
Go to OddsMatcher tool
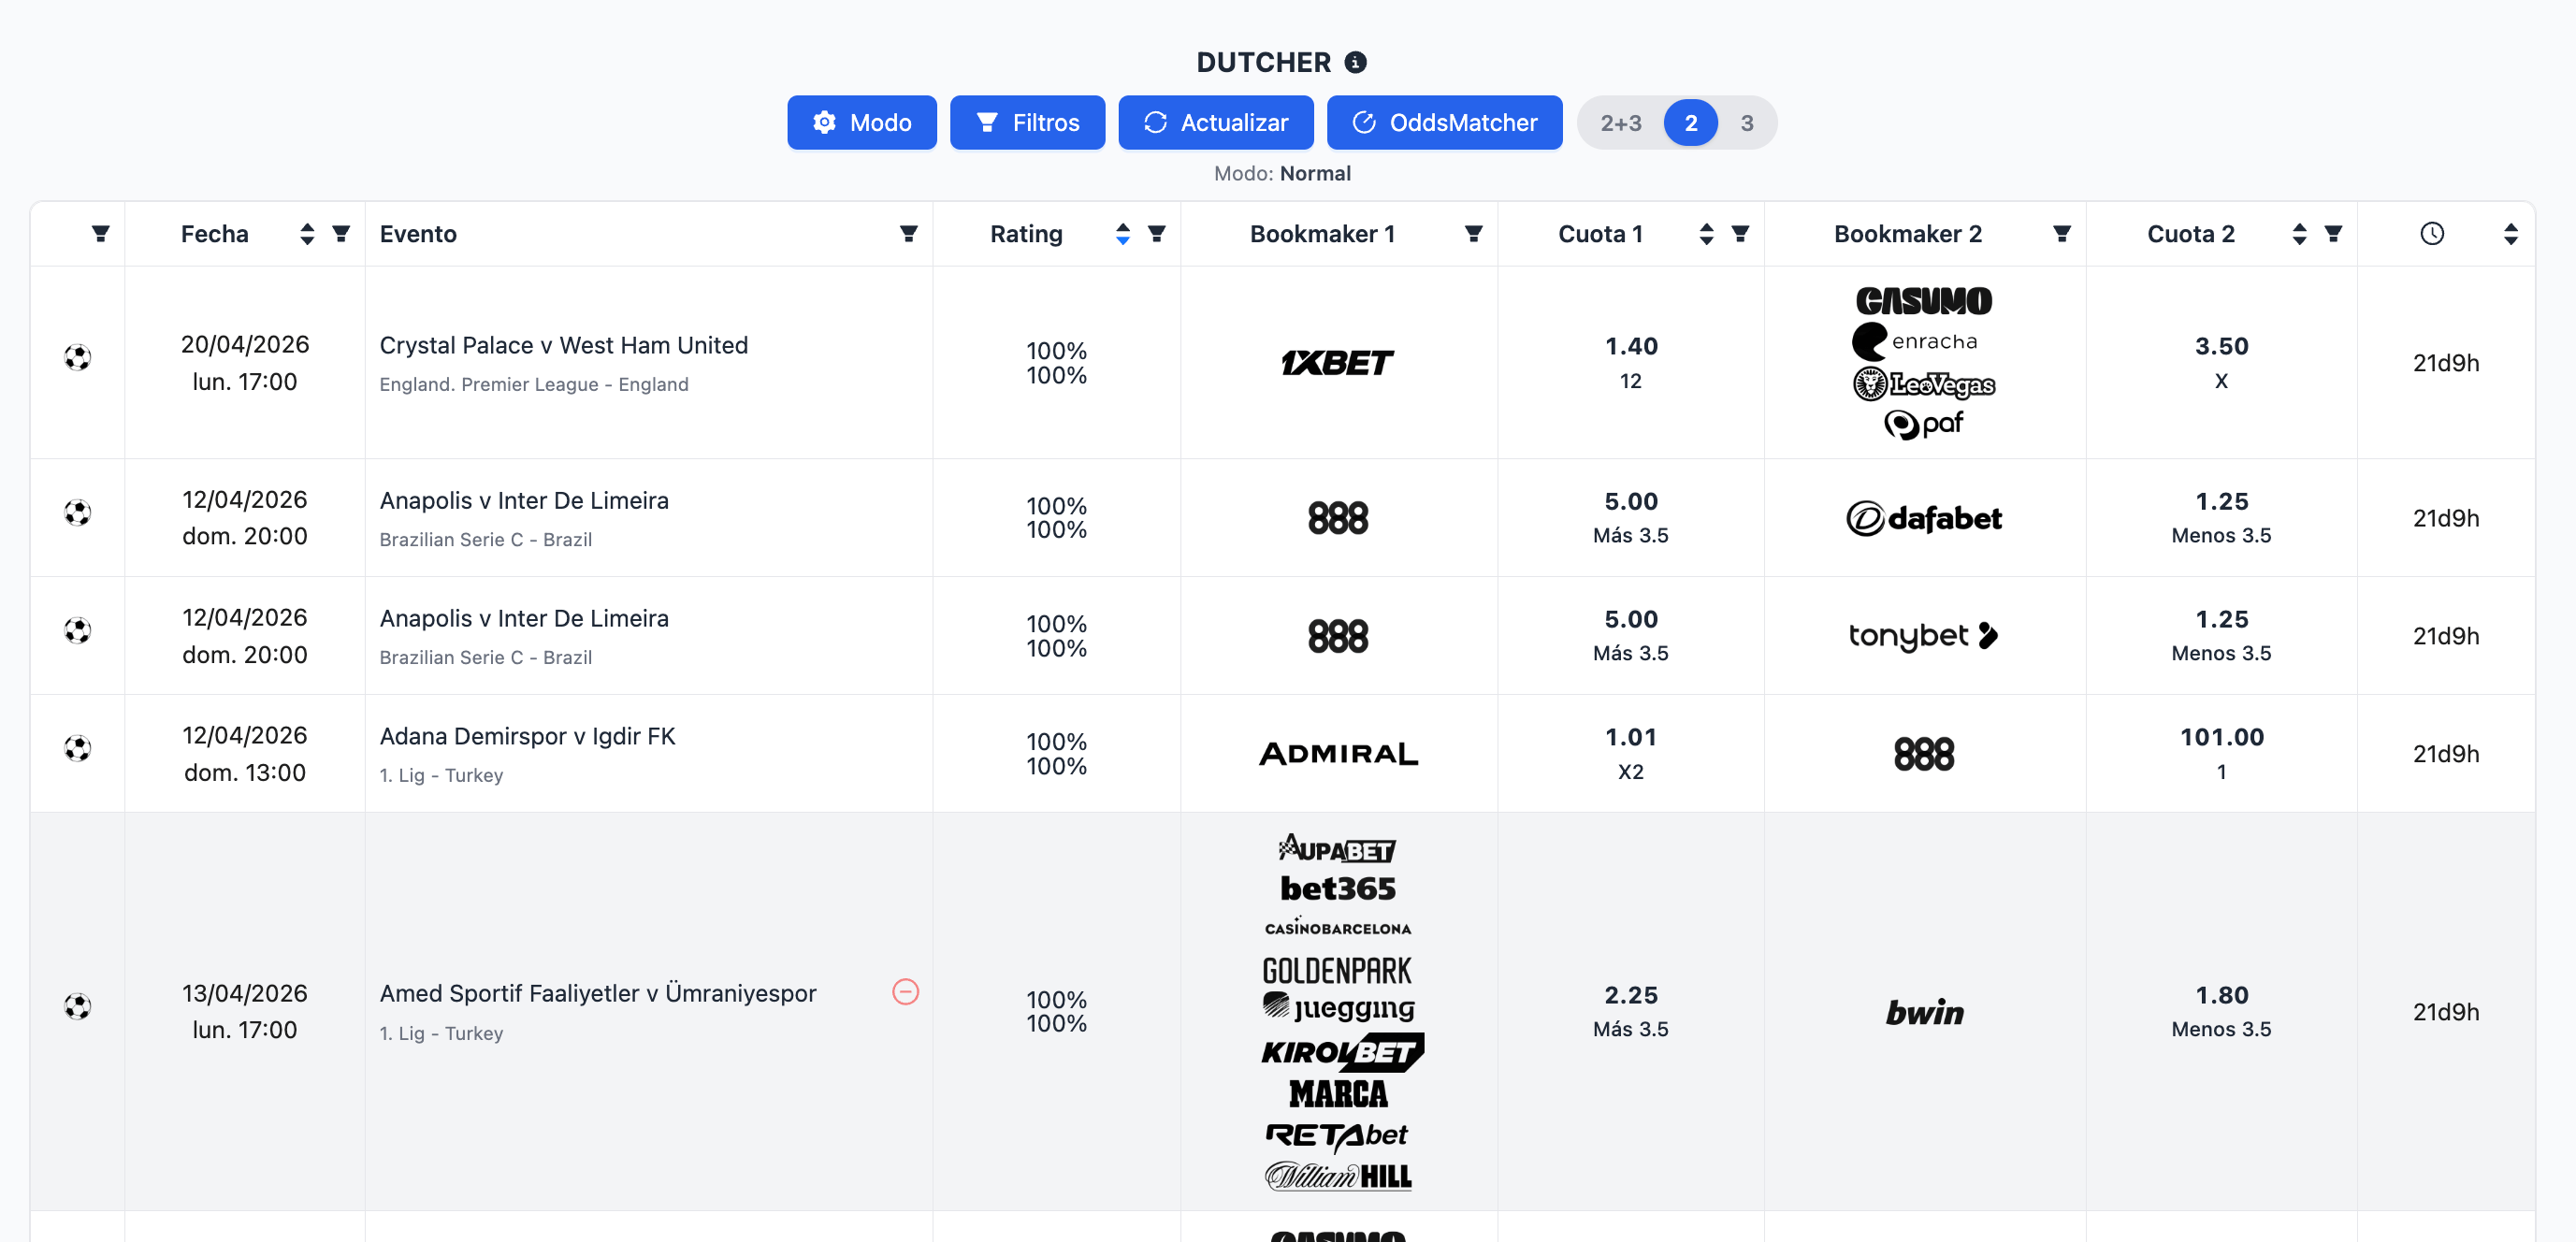tap(1444, 122)
